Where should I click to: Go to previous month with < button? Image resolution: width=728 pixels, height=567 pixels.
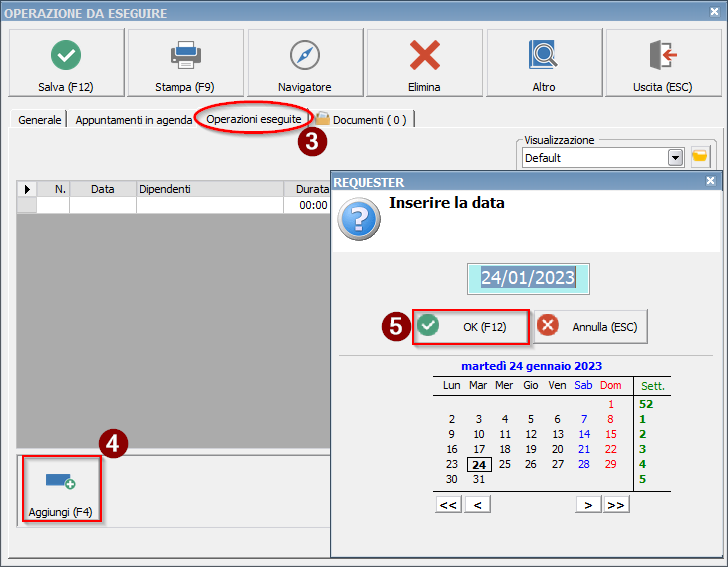click(x=478, y=505)
